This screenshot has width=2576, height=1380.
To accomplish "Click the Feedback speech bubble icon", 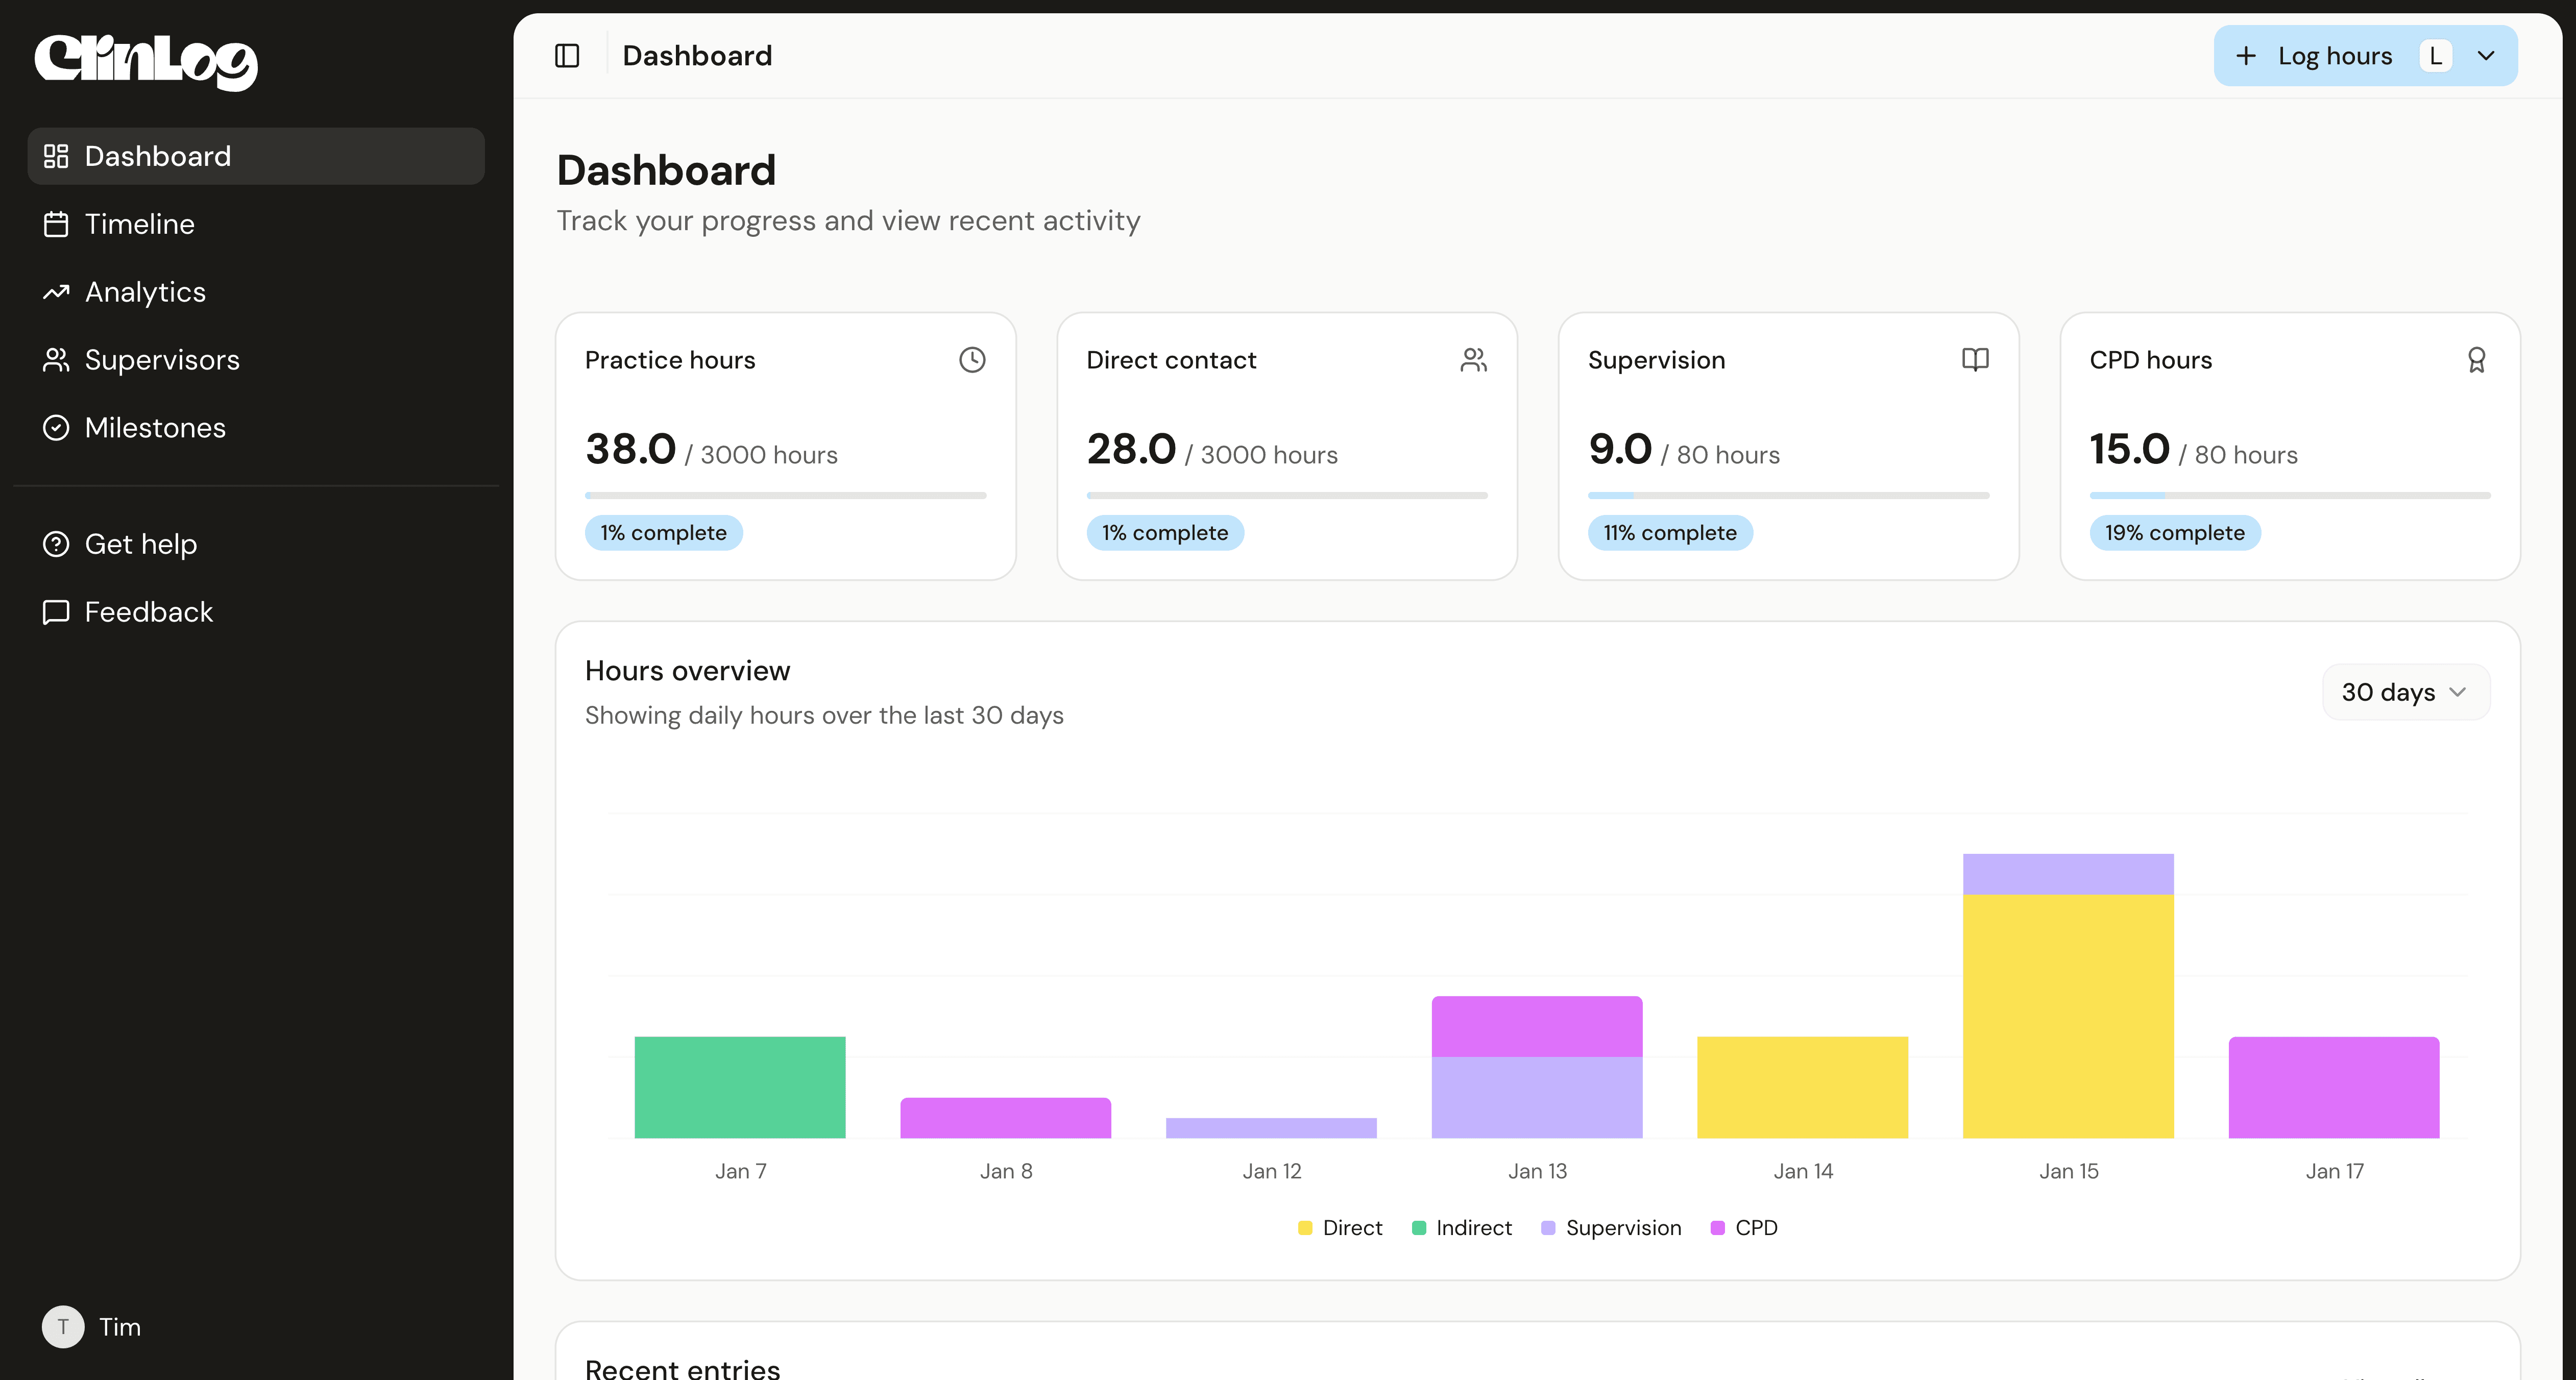I will tap(56, 612).
